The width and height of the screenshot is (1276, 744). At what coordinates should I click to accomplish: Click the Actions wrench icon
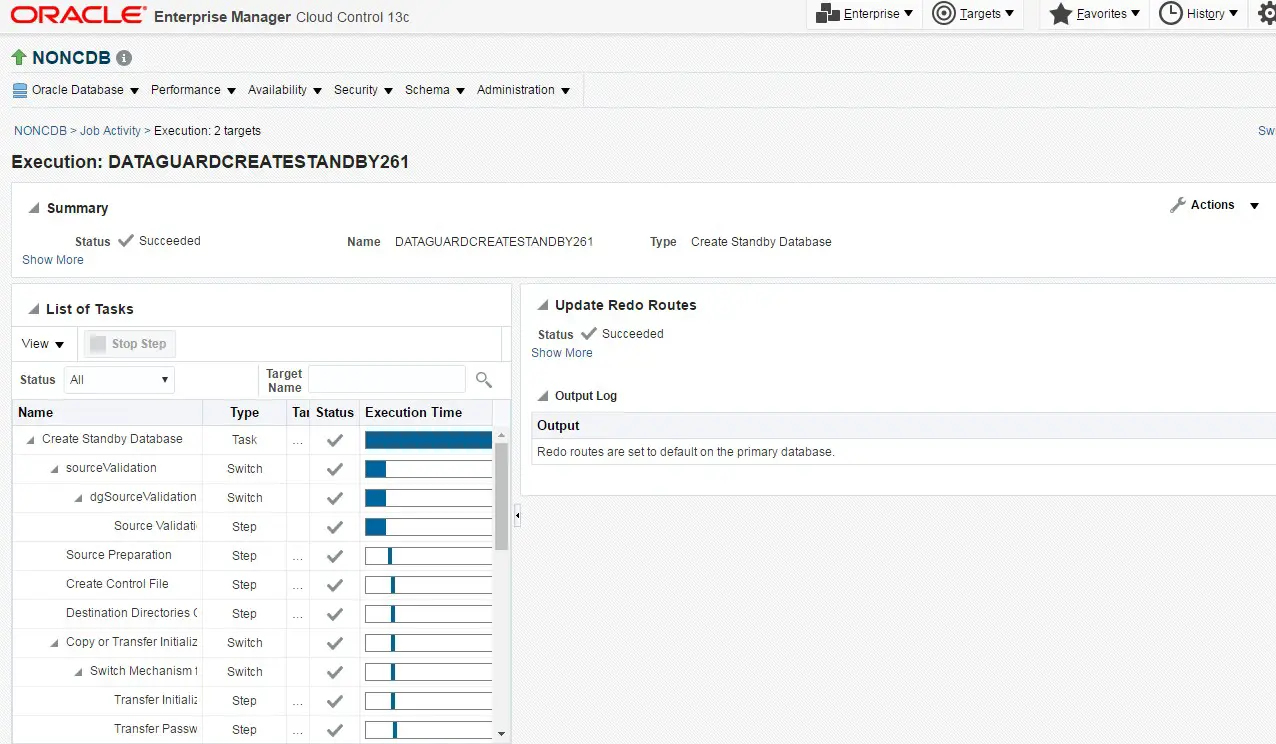pos(1178,205)
